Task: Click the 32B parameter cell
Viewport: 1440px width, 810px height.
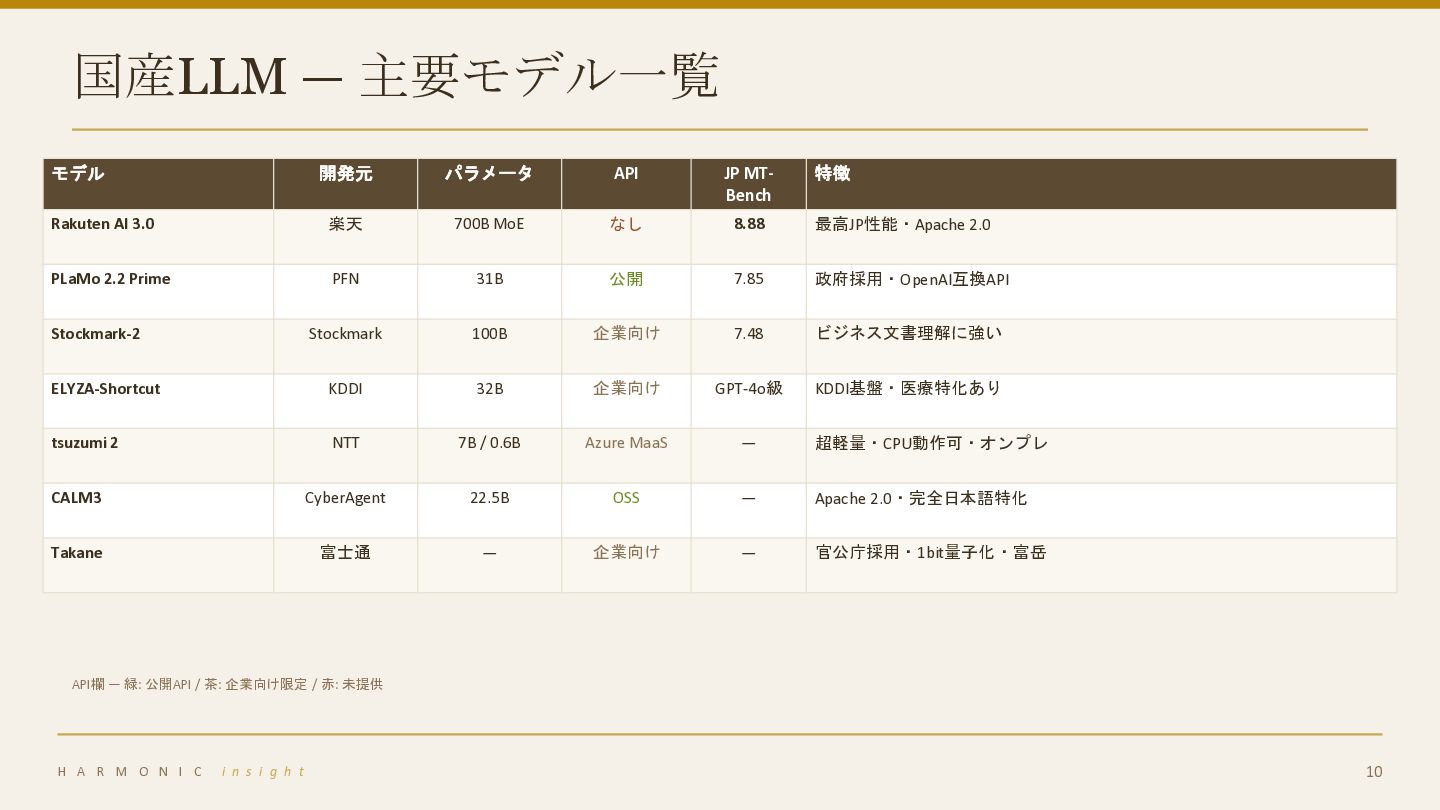Action: pyautogui.click(x=489, y=401)
